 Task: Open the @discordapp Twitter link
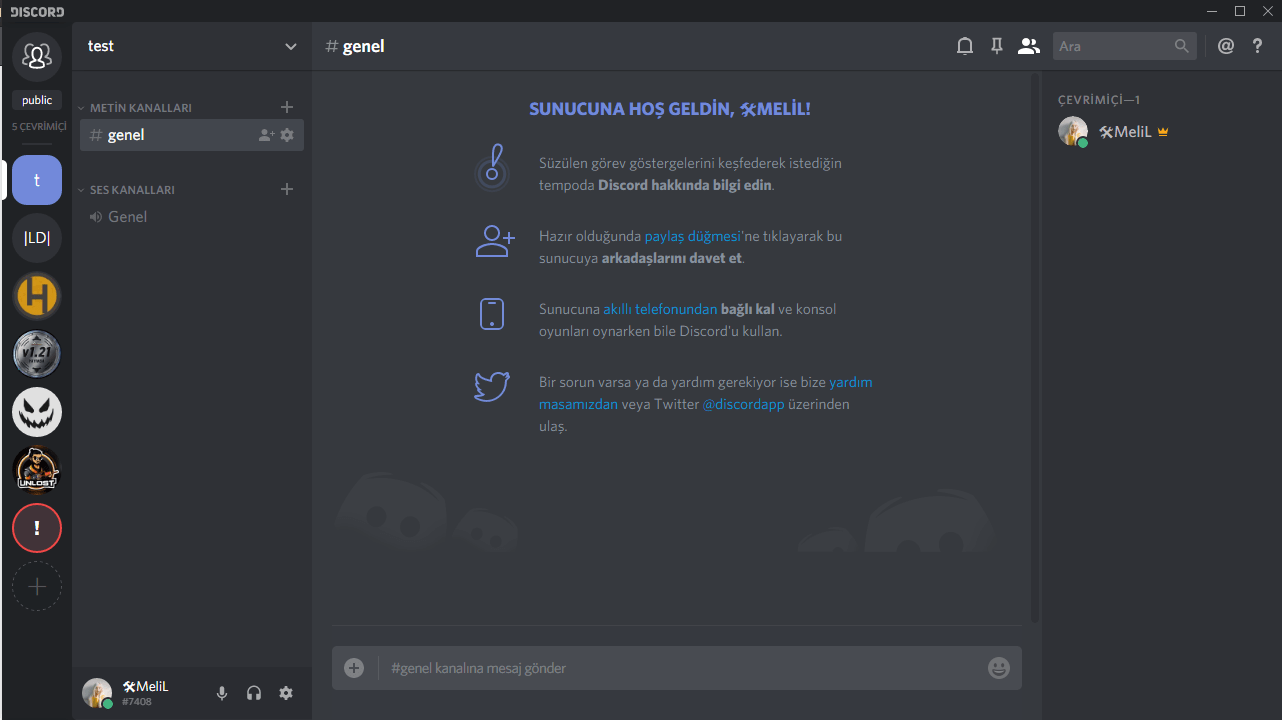coord(743,404)
